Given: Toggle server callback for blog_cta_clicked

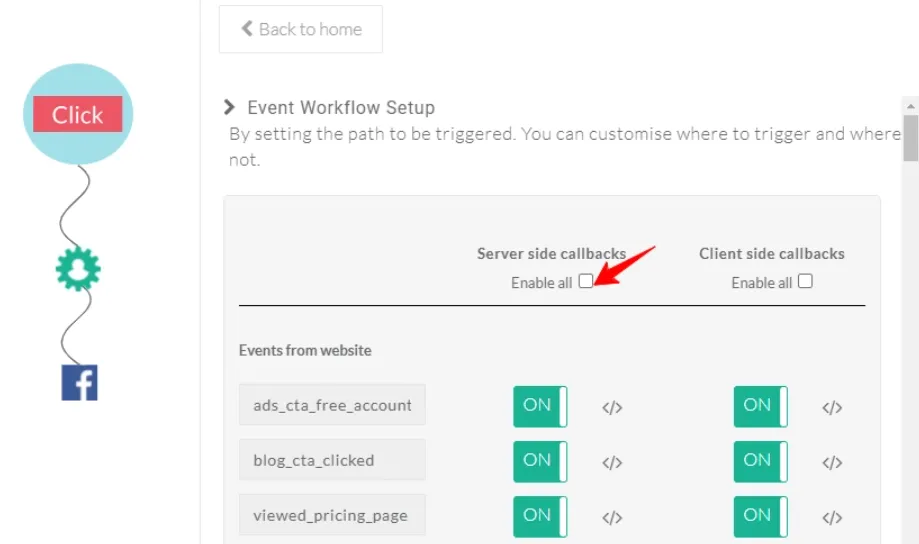Looking at the screenshot, I should pyautogui.click(x=540, y=461).
